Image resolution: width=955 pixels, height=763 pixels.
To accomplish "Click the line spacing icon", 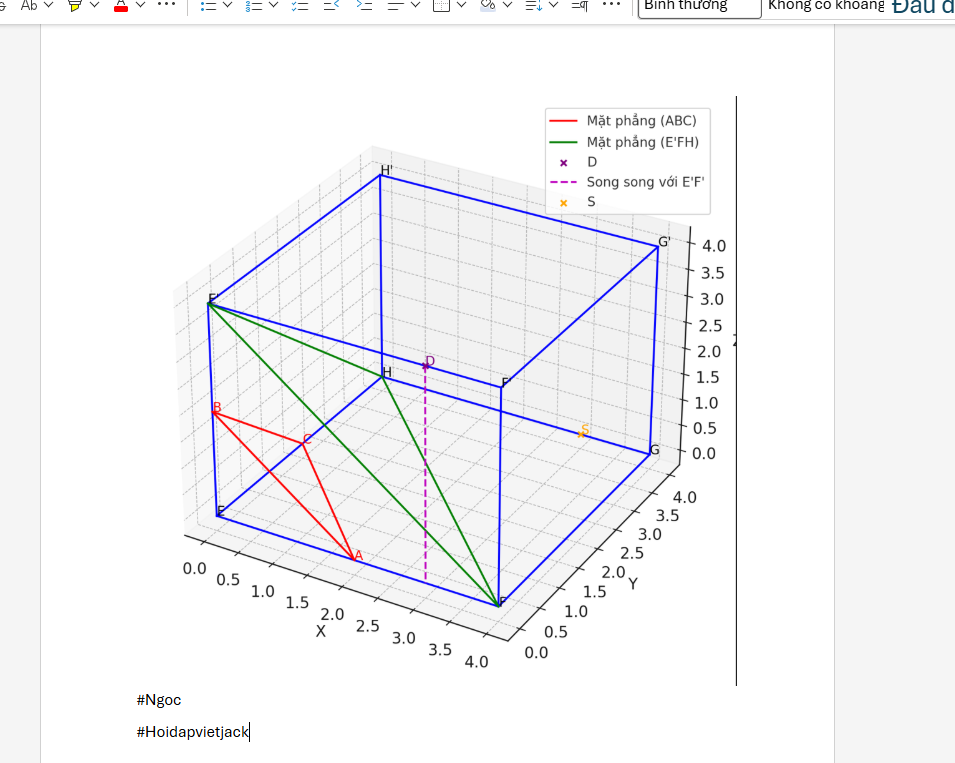I will pyautogui.click(x=533, y=5).
